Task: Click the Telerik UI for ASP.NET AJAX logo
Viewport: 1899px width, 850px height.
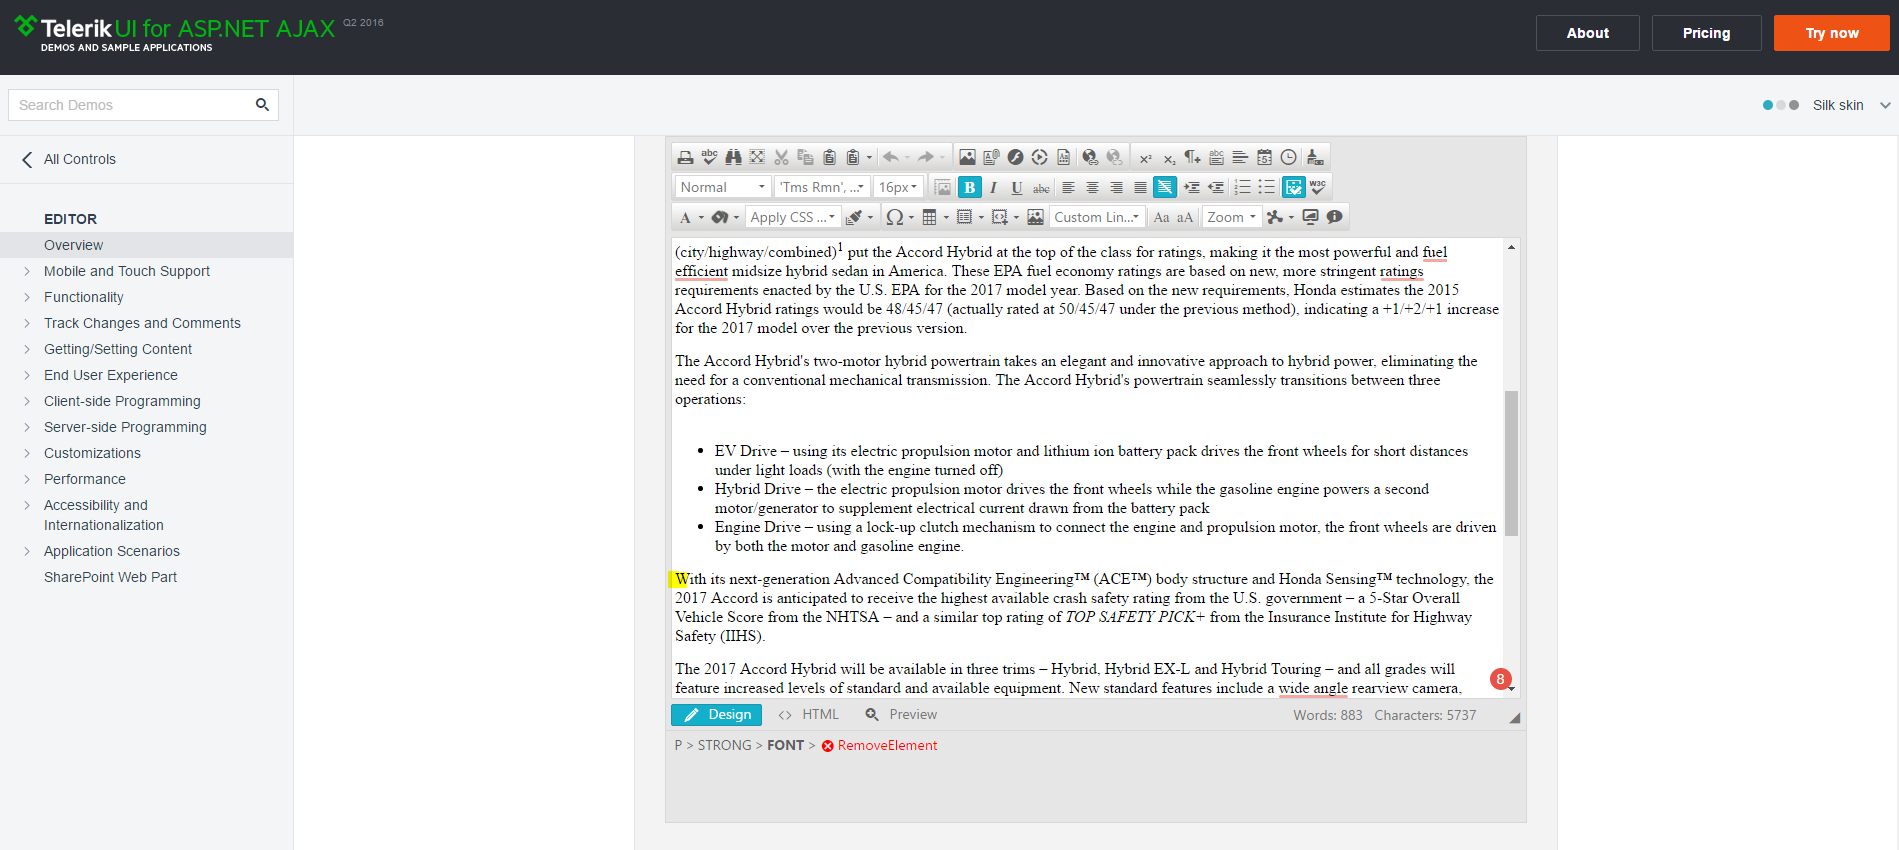Action: (x=175, y=33)
